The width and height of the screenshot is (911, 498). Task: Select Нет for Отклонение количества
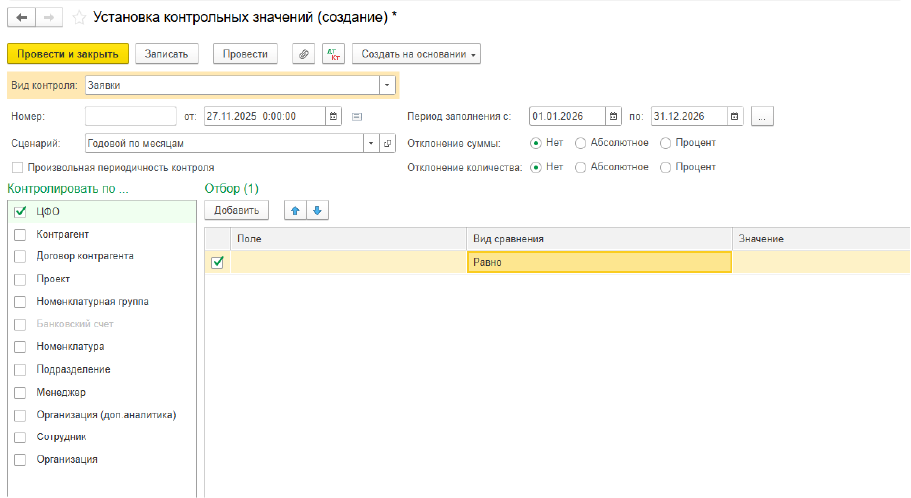click(x=536, y=167)
